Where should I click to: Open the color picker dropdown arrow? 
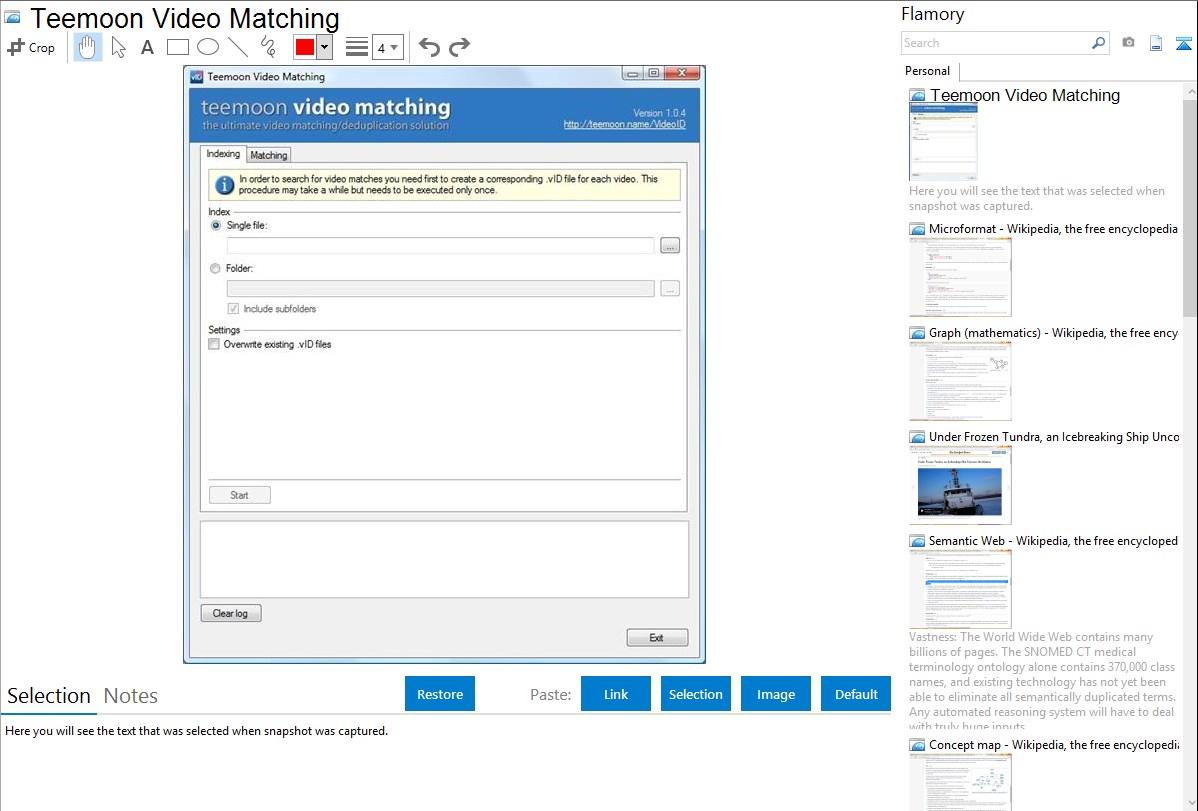click(x=324, y=47)
